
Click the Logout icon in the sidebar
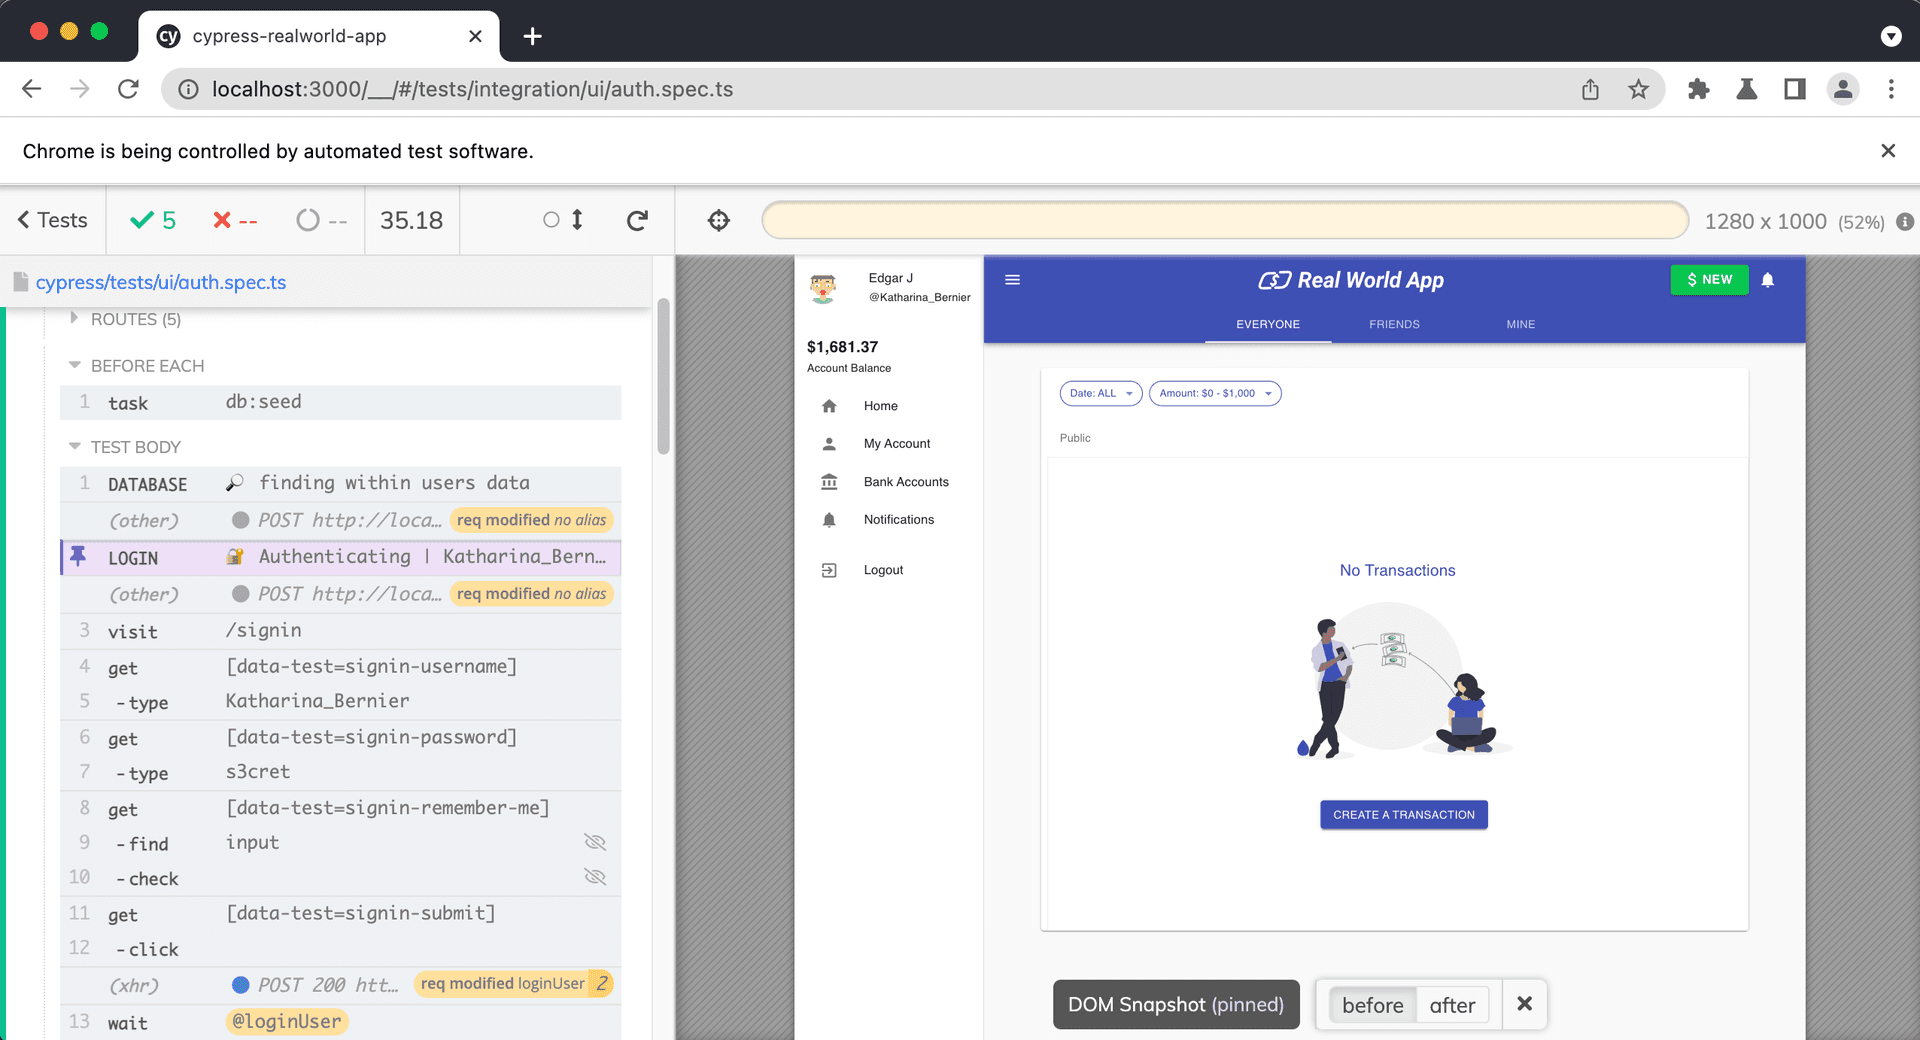click(x=829, y=569)
